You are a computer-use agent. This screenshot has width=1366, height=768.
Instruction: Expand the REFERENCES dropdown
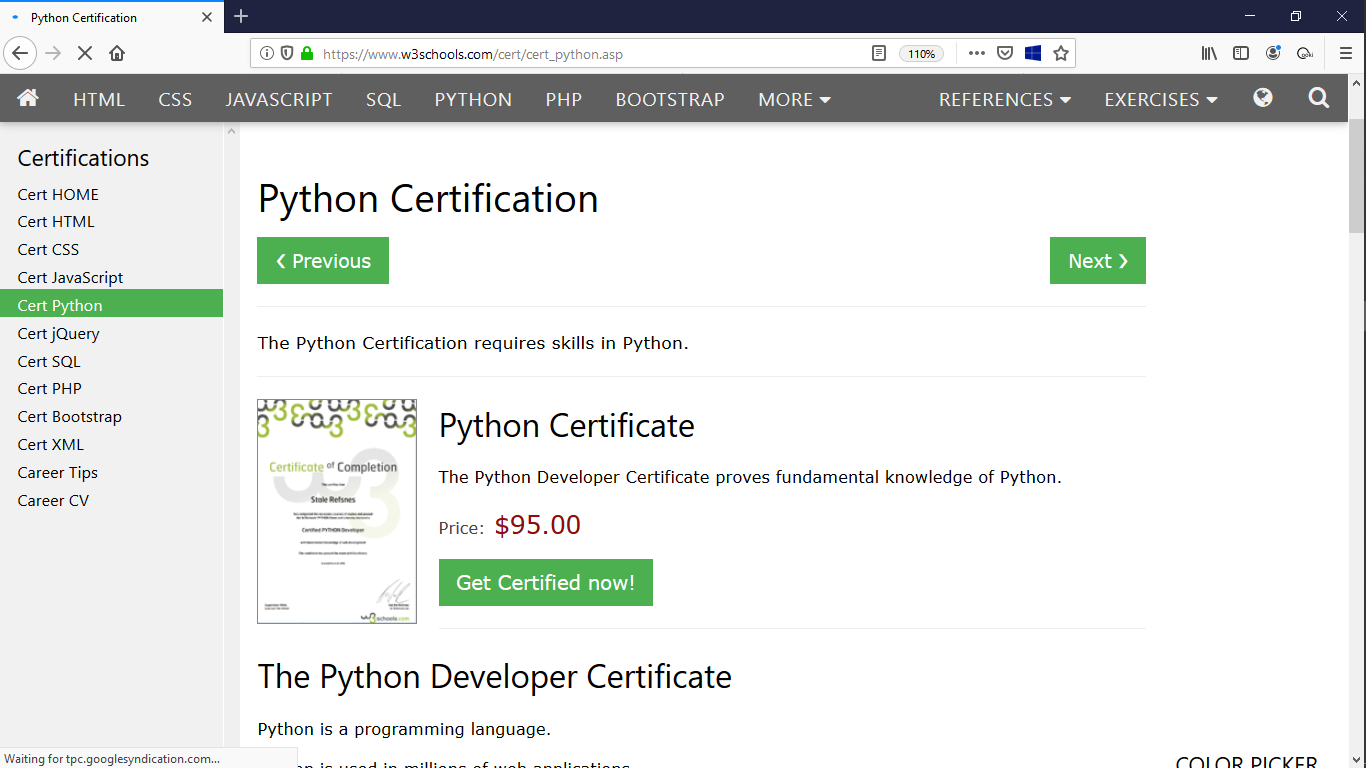click(1005, 99)
